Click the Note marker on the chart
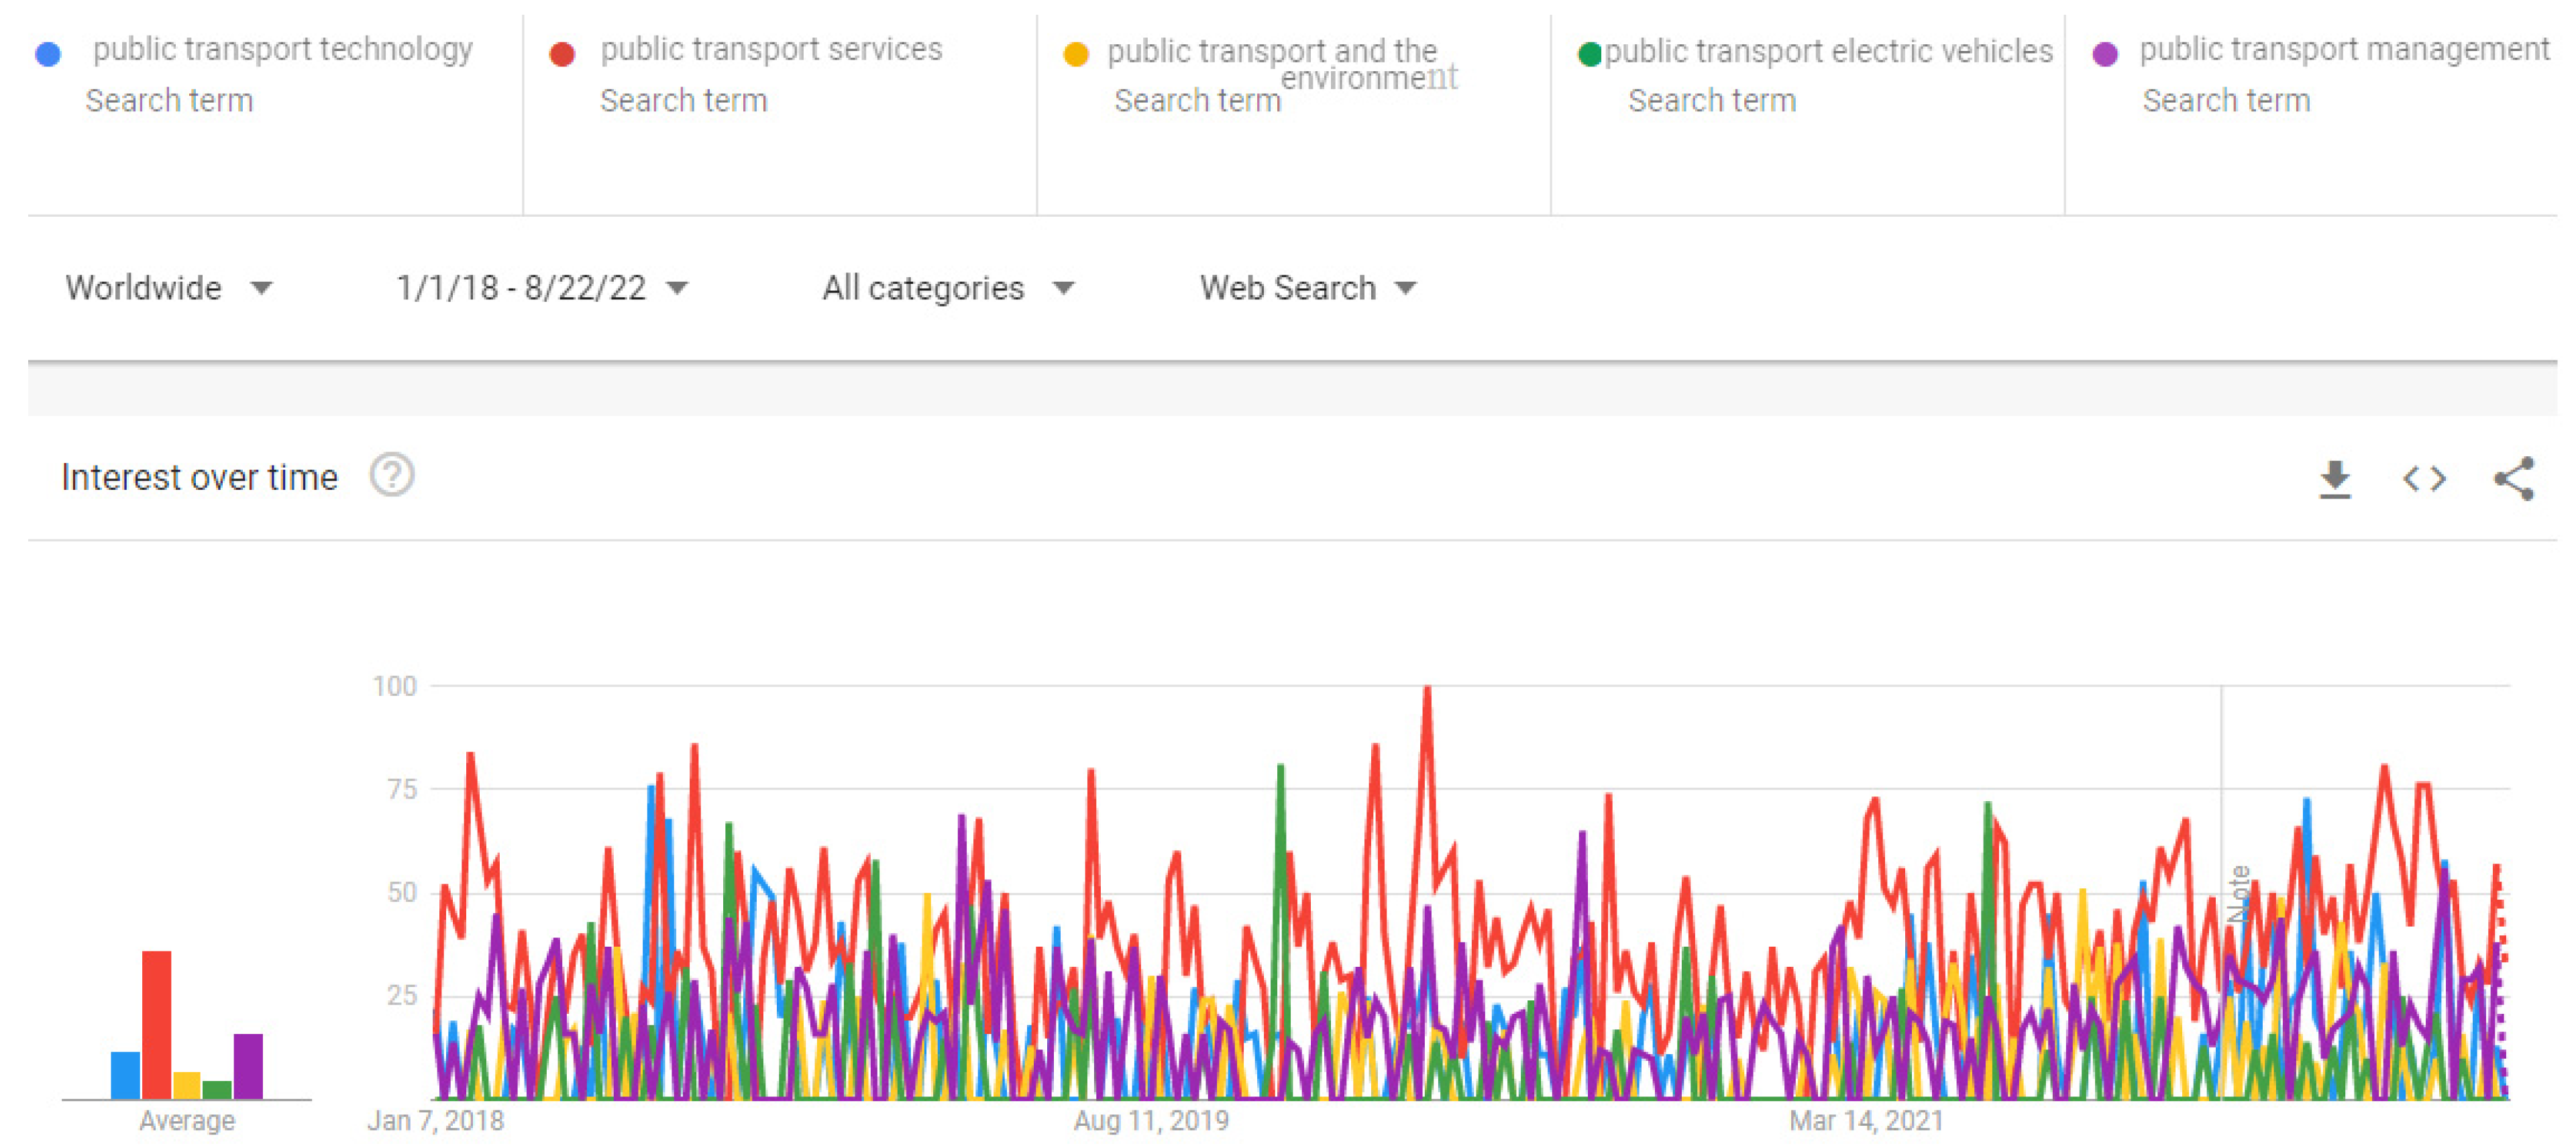The width and height of the screenshot is (2576, 1148). (2238, 893)
